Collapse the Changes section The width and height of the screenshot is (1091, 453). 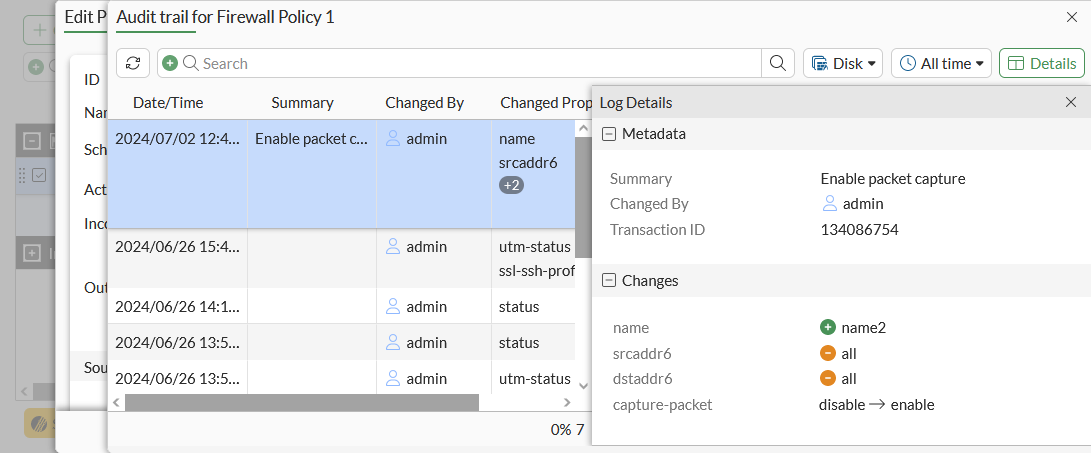[608, 281]
